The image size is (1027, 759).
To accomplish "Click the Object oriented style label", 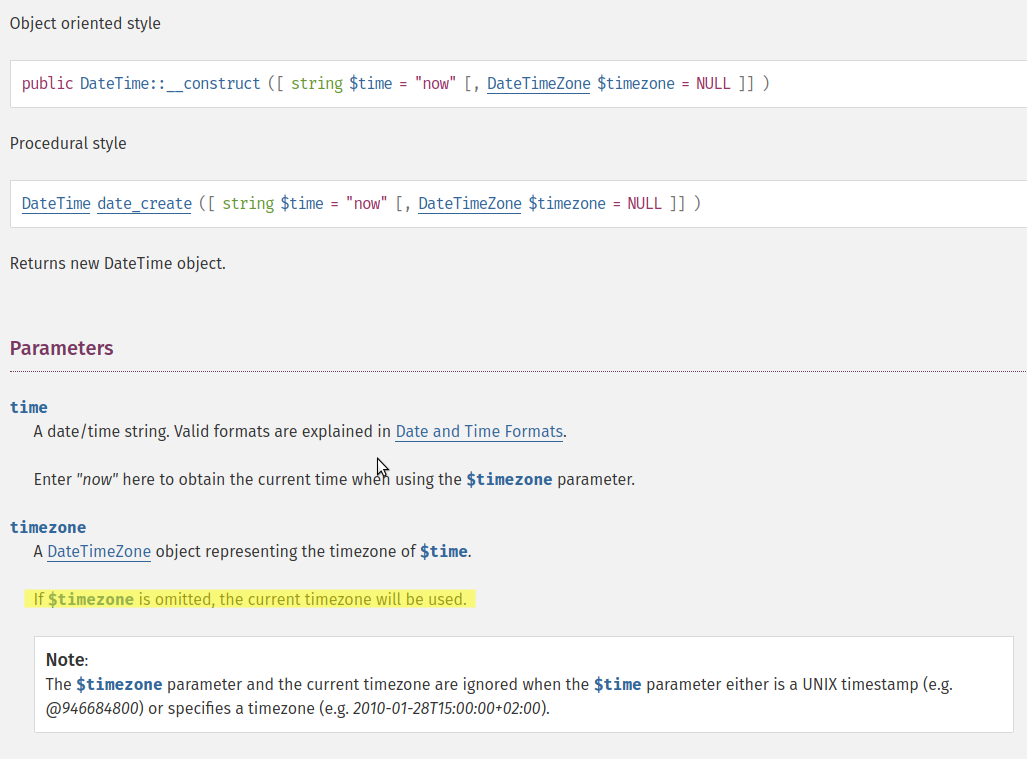I will point(85,23).
